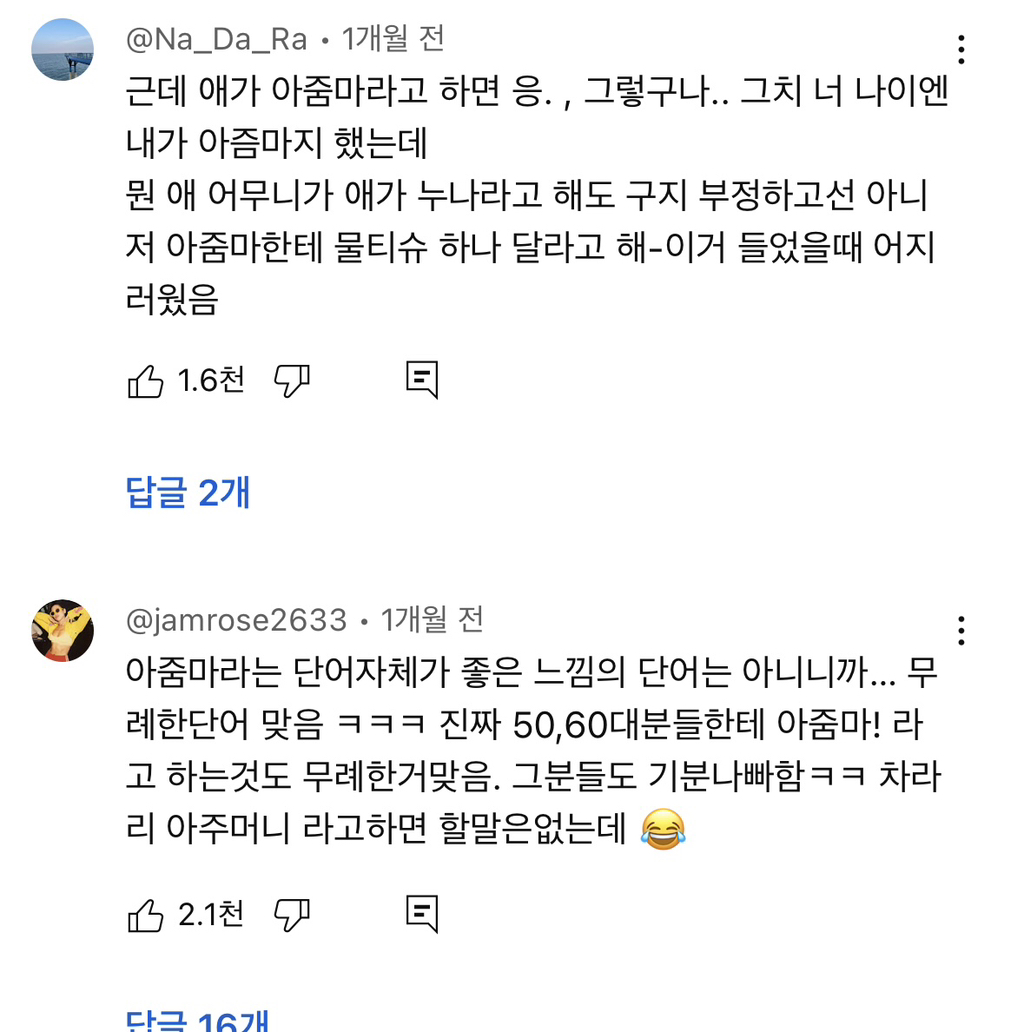Screen dimensions: 1024x1032
Task: Click reply icon under @Na_Da_Ra comment
Action: tap(422, 381)
